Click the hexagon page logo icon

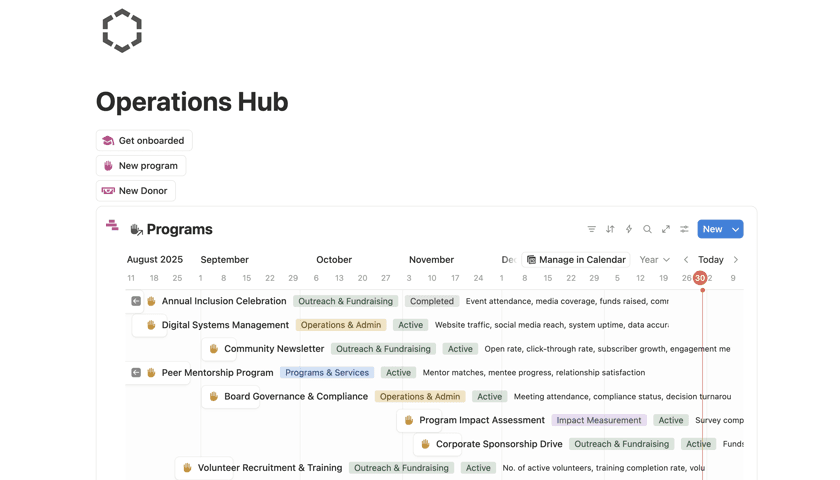click(x=122, y=31)
